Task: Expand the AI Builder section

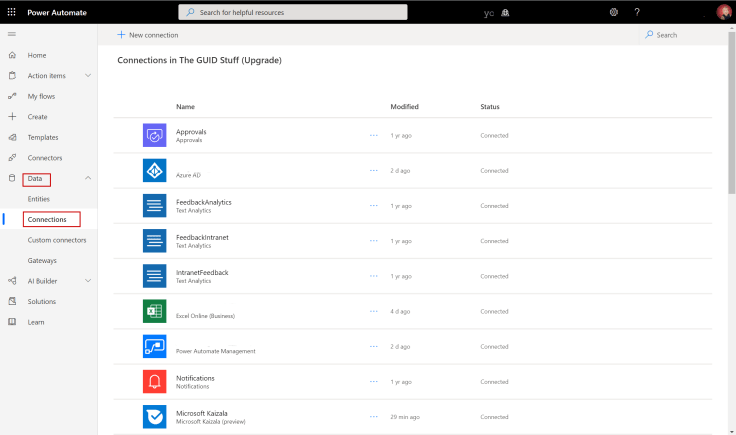Action: tap(88, 281)
